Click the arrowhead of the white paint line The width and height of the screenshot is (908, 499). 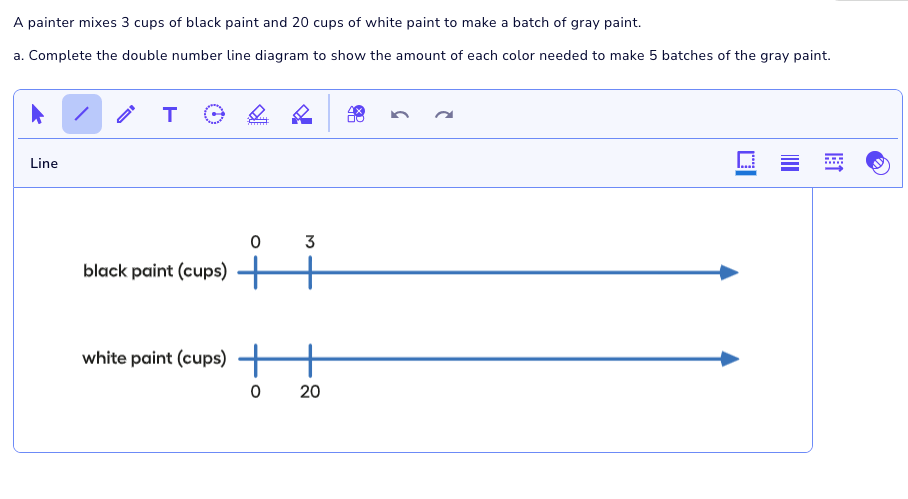[730, 358]
